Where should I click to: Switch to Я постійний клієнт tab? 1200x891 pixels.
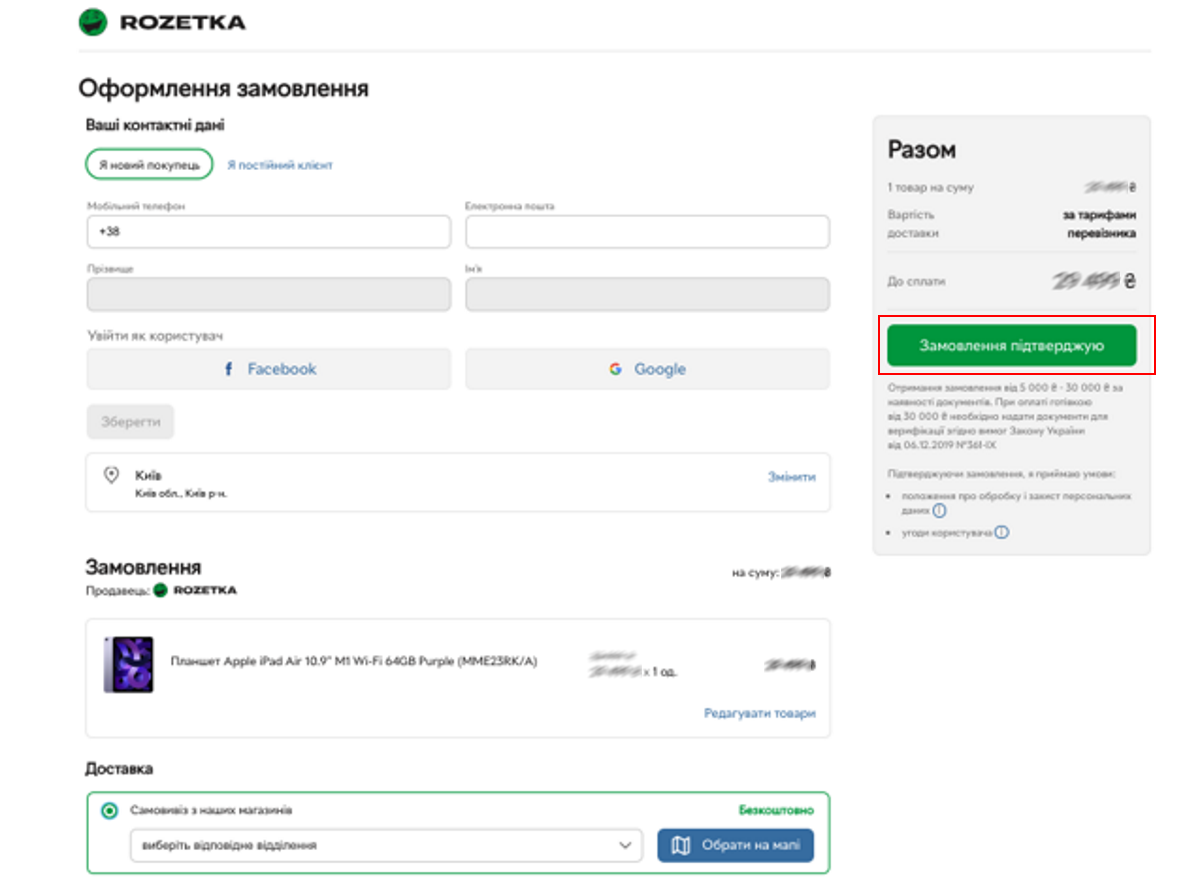280,165
